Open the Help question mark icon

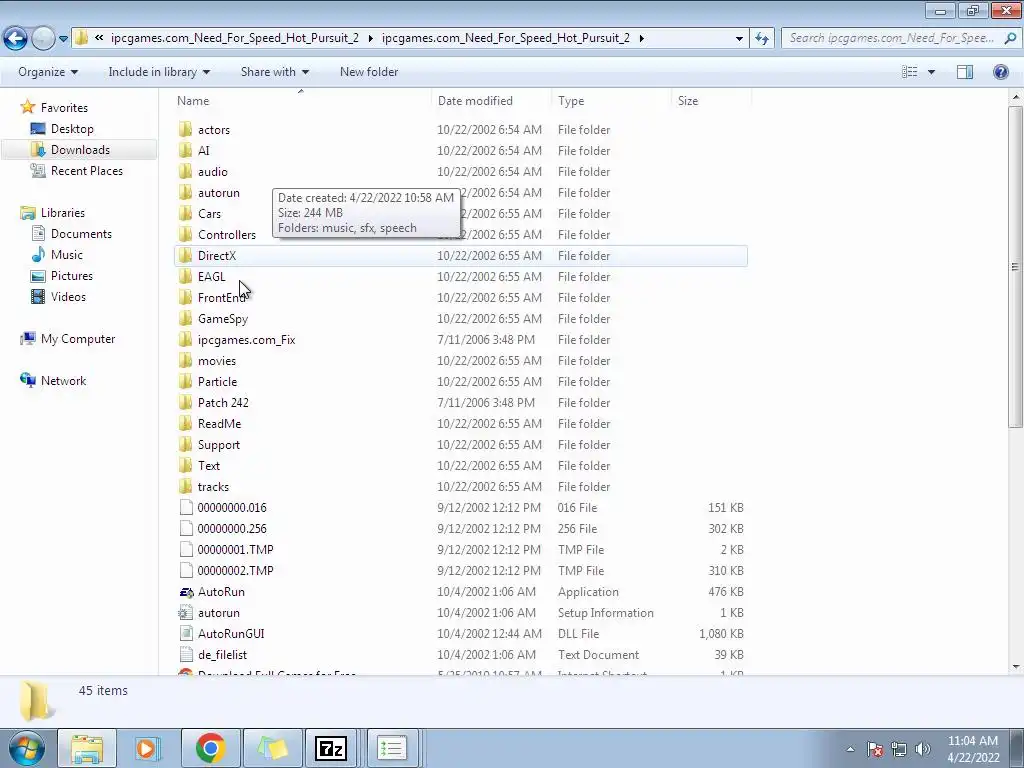pos(1000,72)
